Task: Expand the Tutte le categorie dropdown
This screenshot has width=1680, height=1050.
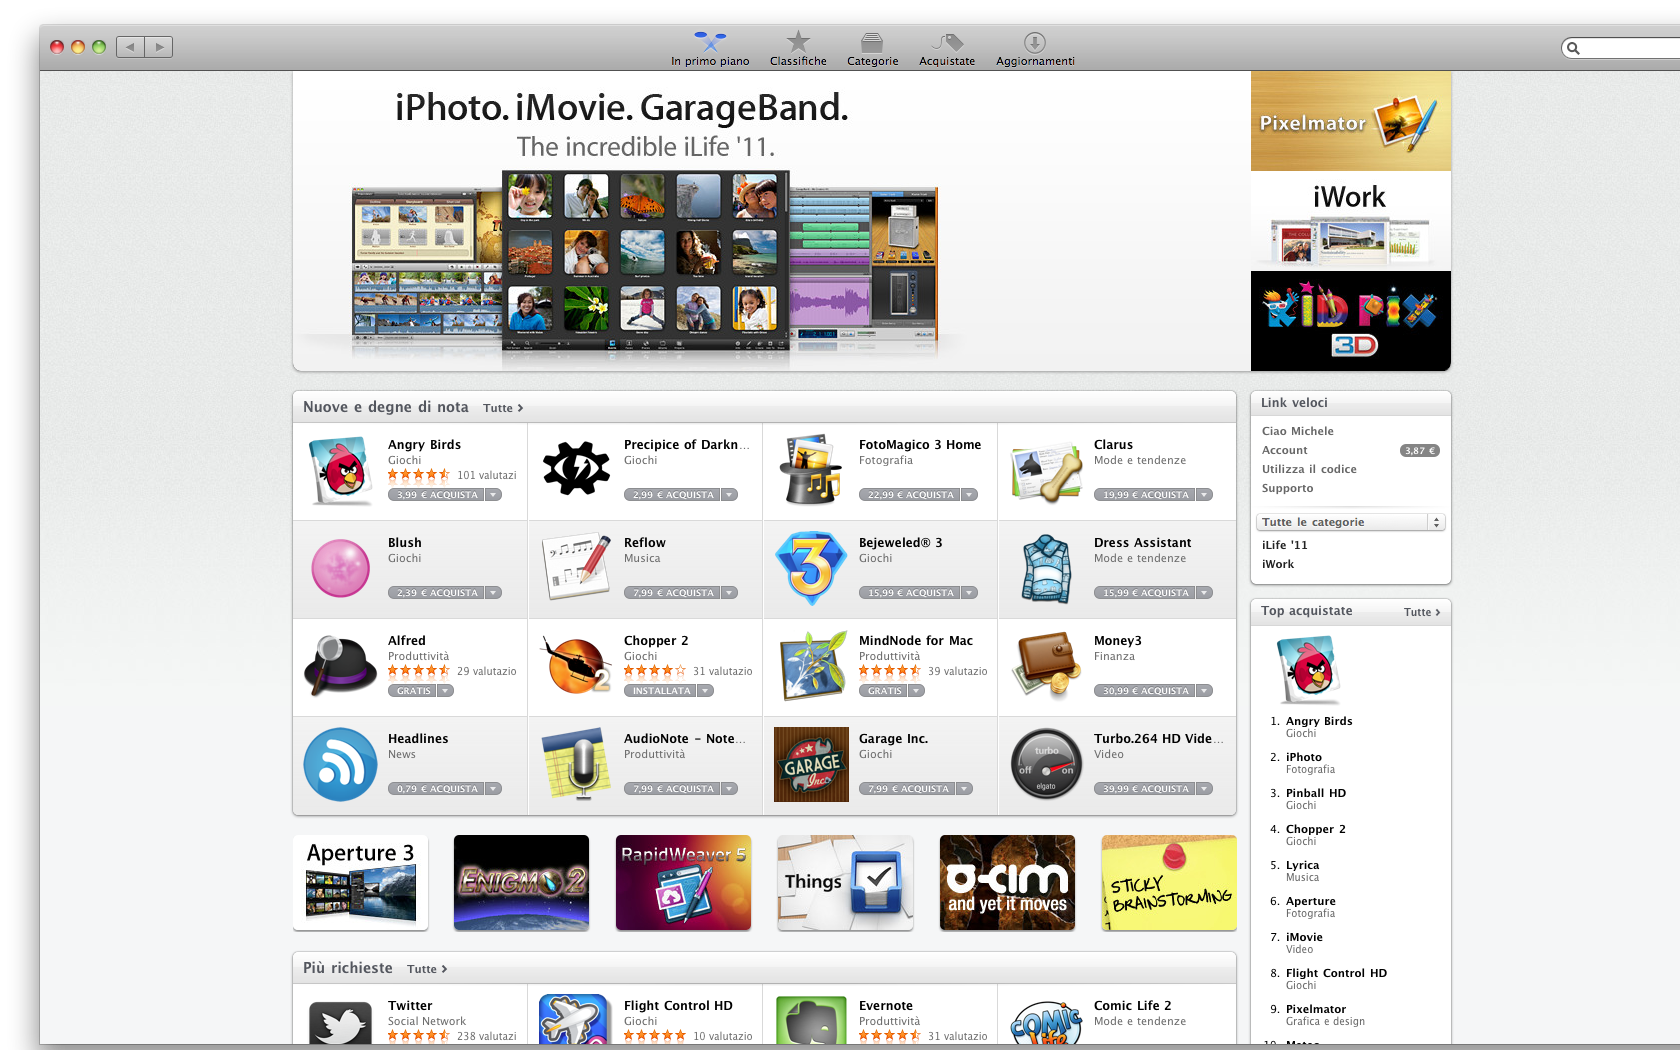Action: click(x=1350, y=522)
